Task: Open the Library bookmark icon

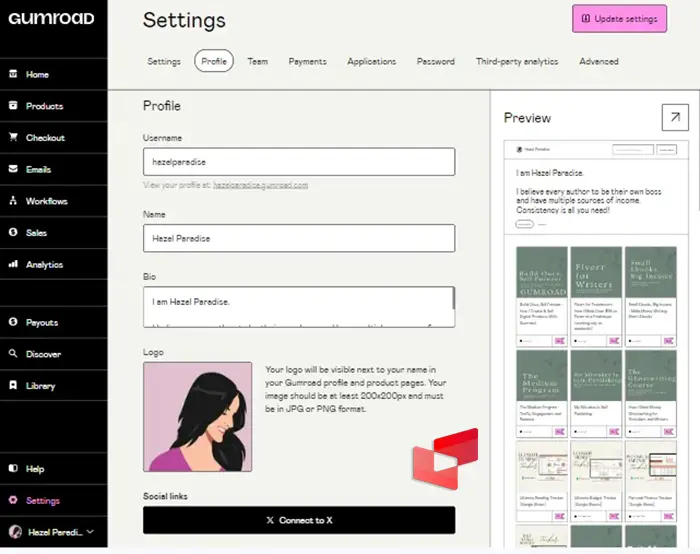Action: (x=13, y=386)
